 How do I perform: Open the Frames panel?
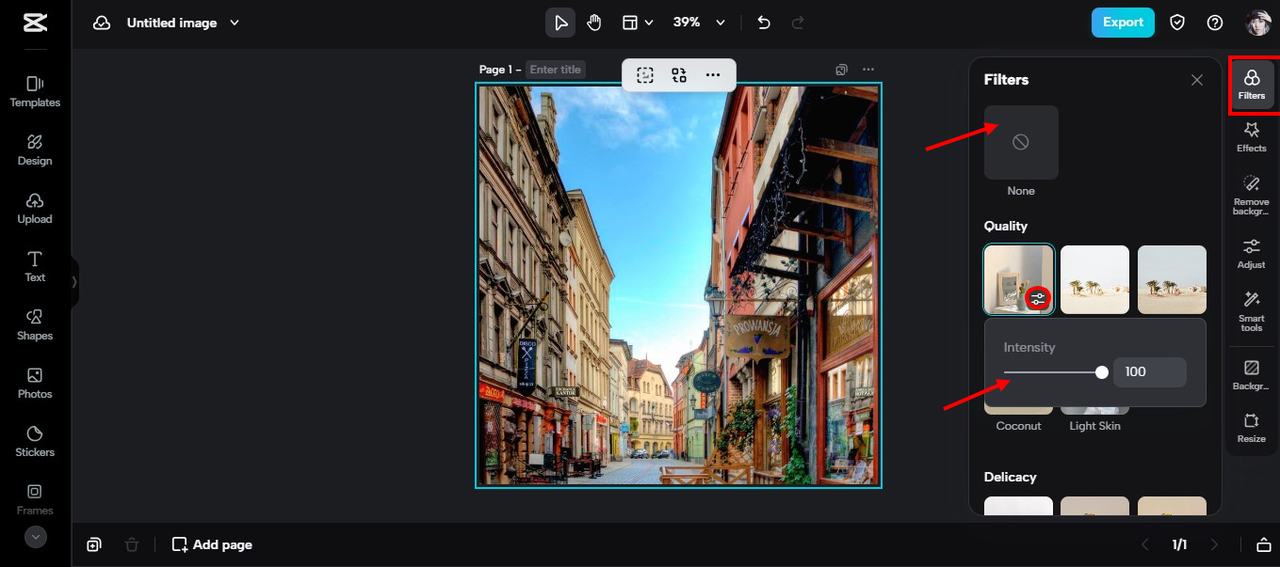pyautogui.click(x=35, y=499)
